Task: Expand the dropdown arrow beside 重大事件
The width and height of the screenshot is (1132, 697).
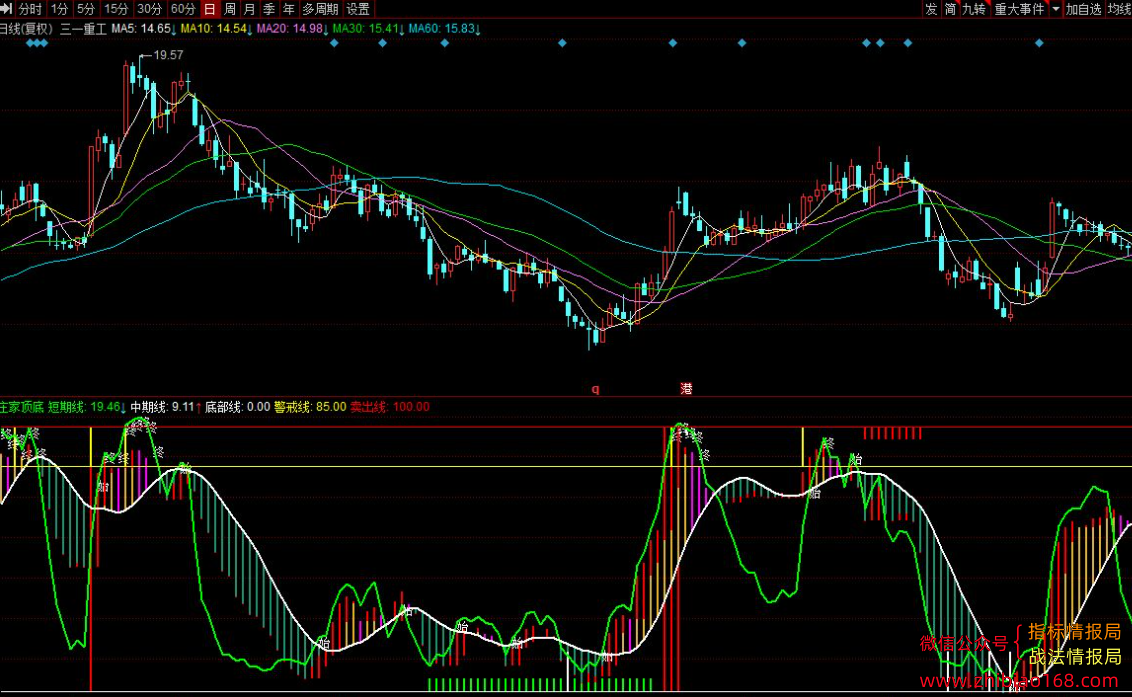Action: click(x=1055, y=9)
